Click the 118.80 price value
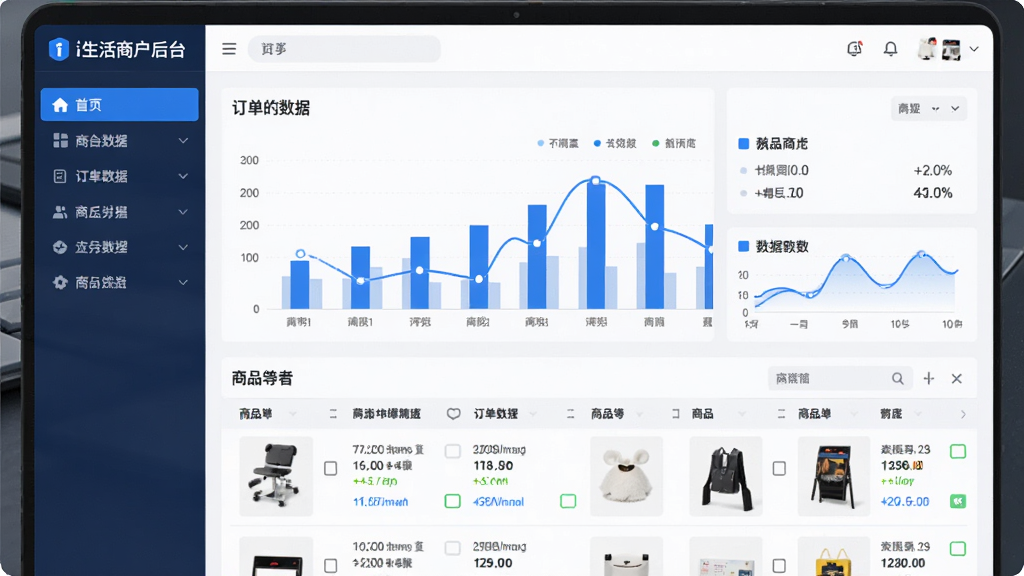This screenshot has height=576, width=1024. click(492, 466)
